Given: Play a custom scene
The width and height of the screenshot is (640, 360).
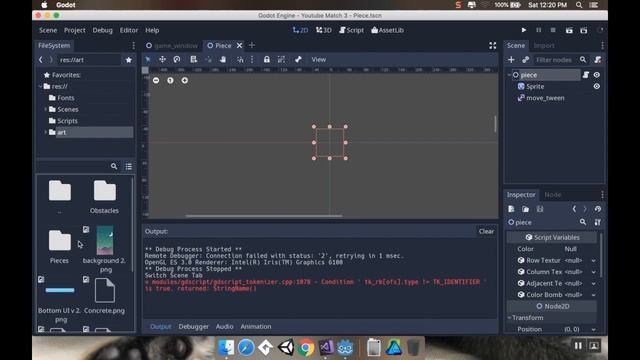Looking at the screenshot, I should coord(584,30).
